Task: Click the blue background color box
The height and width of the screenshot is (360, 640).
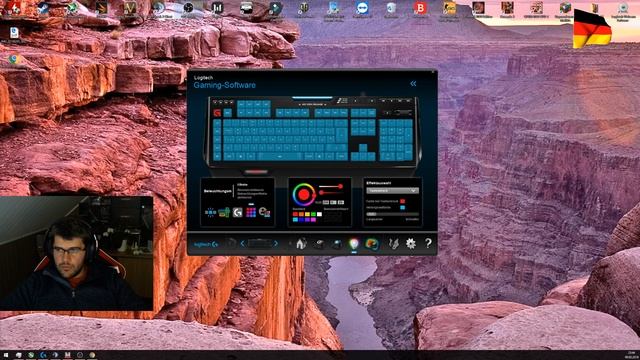Action: tap(402, 207)
